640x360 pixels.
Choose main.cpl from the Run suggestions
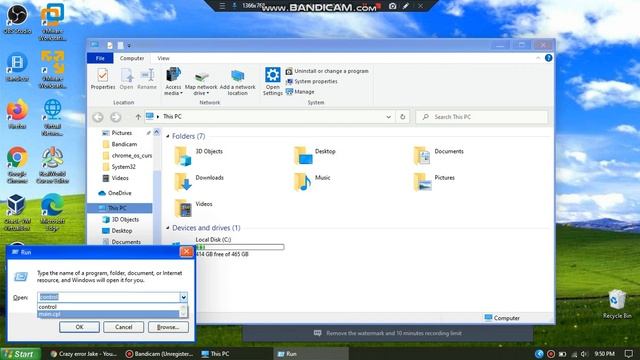108,314
